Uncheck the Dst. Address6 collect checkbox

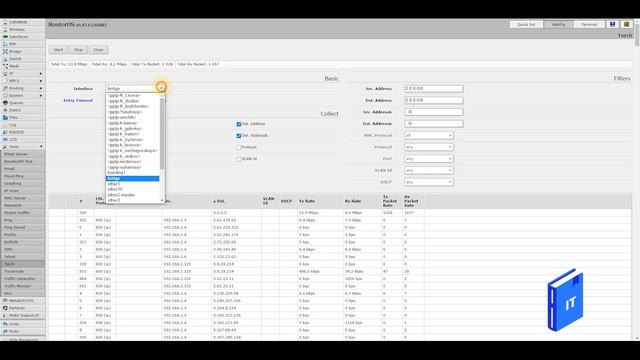click(239, 136)
